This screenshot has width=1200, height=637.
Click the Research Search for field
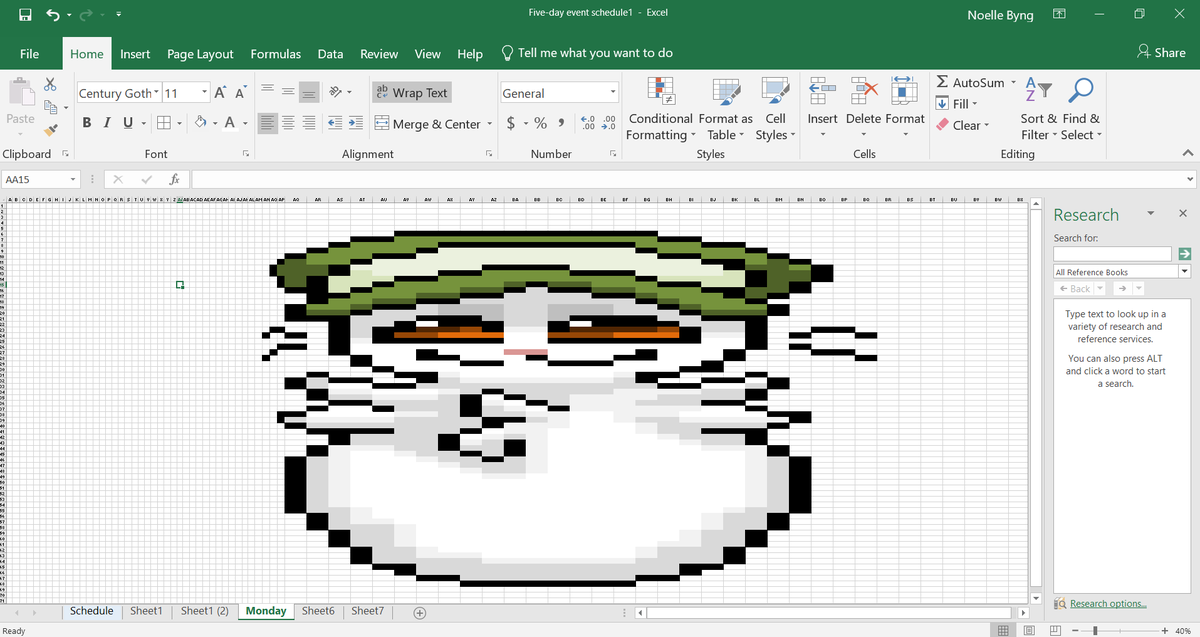(x=1111, y=254)
